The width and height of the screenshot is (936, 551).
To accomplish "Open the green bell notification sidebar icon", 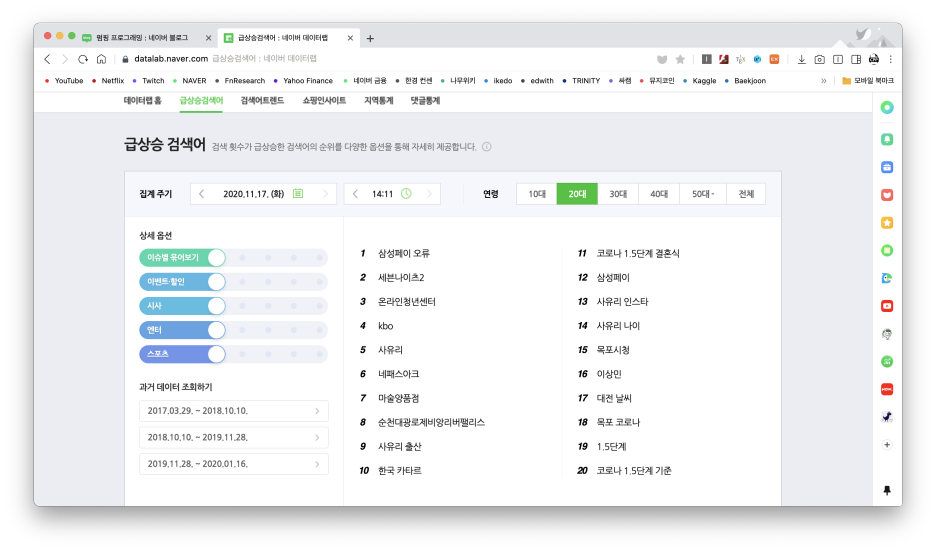I will coord(887,139).
